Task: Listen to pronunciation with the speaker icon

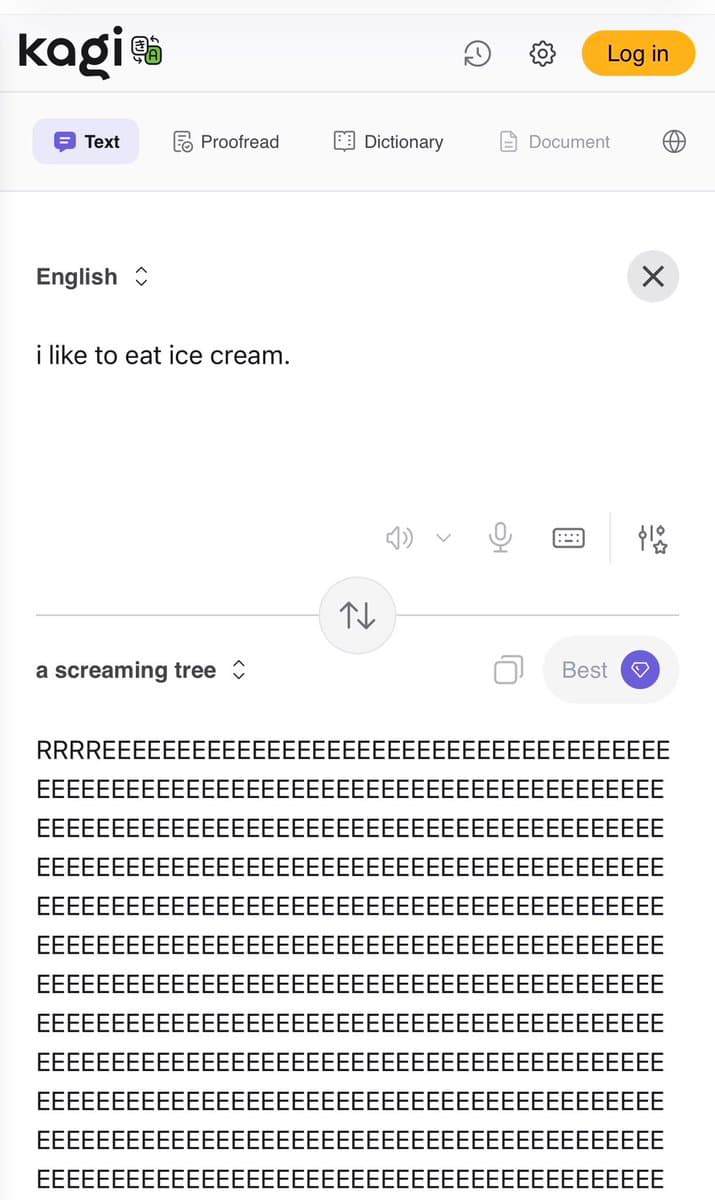Action: click(x=399, y=537)
